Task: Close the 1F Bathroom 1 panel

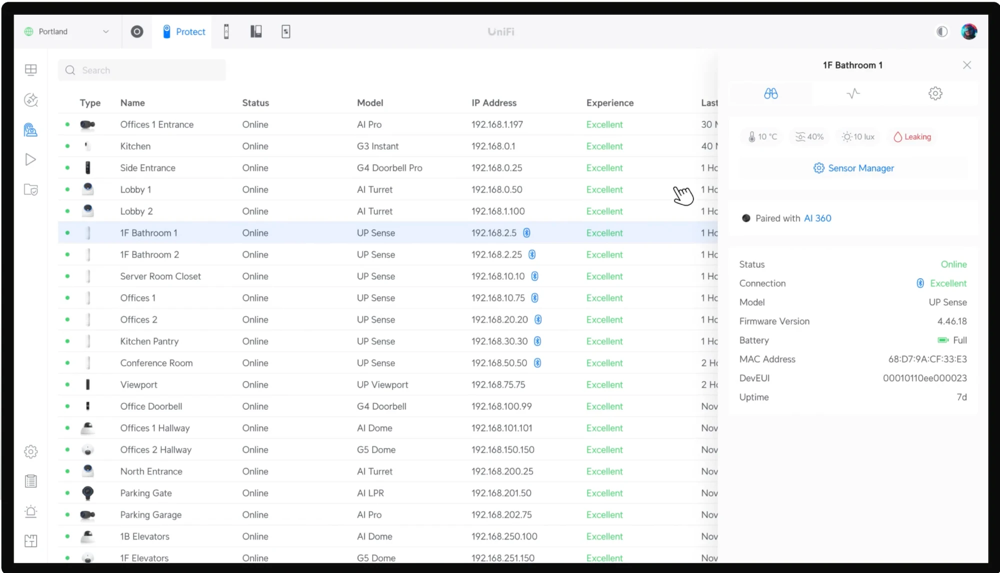Action: (967, 65)
